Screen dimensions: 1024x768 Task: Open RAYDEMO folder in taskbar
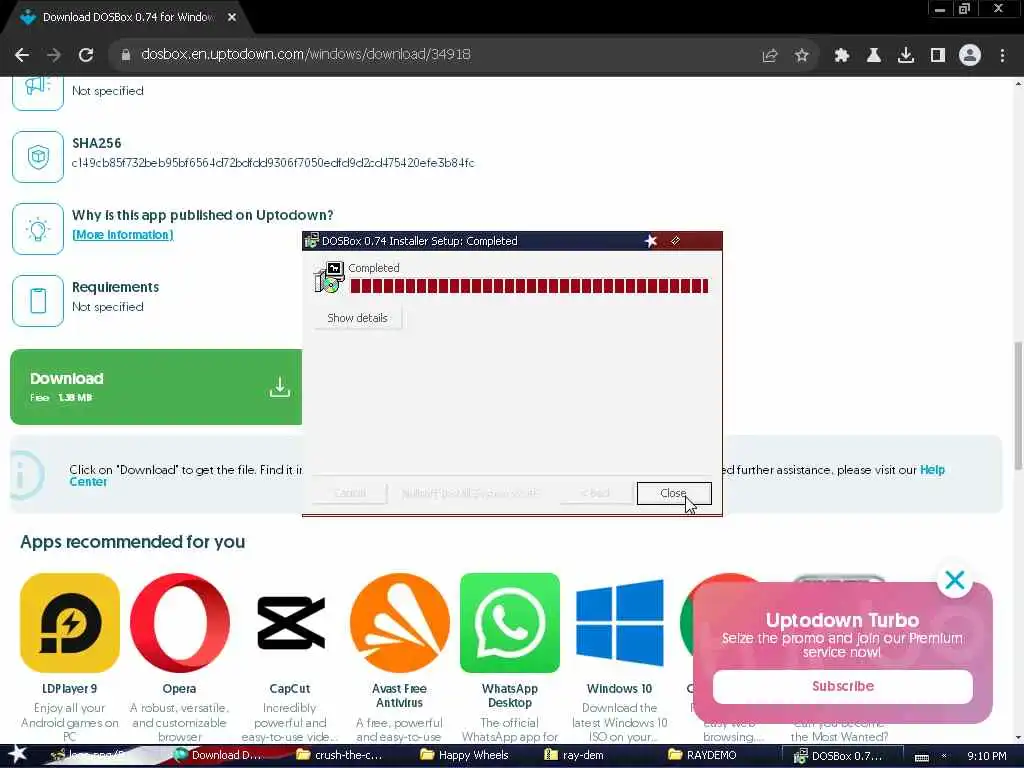tap(703, 755)
